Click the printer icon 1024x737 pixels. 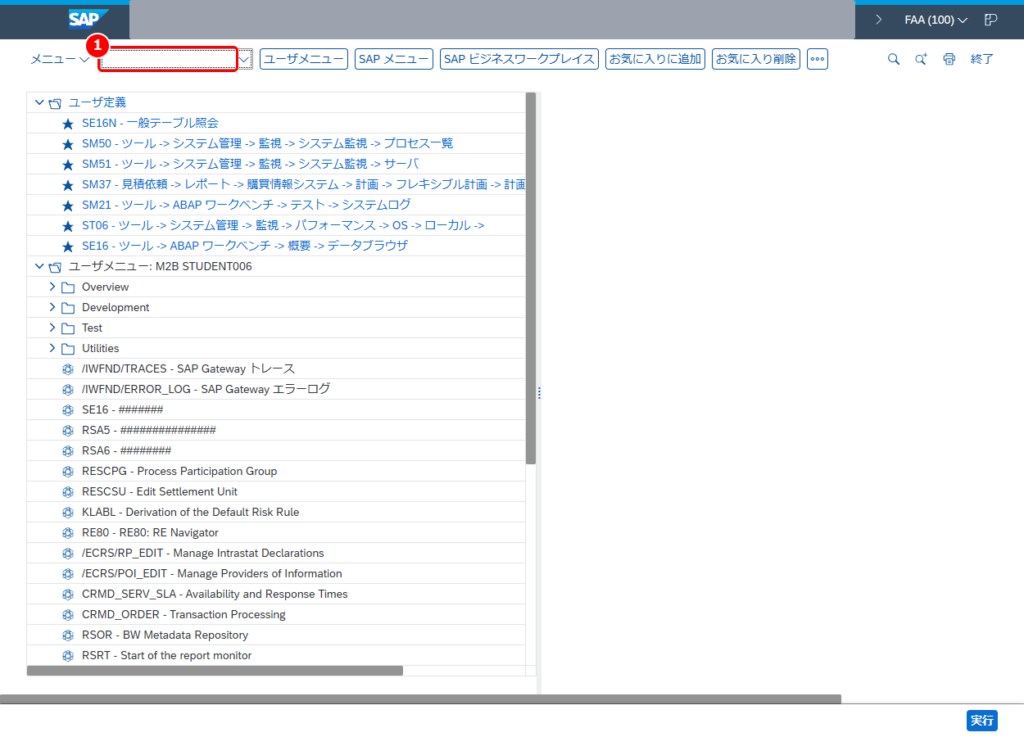(949, 59)
